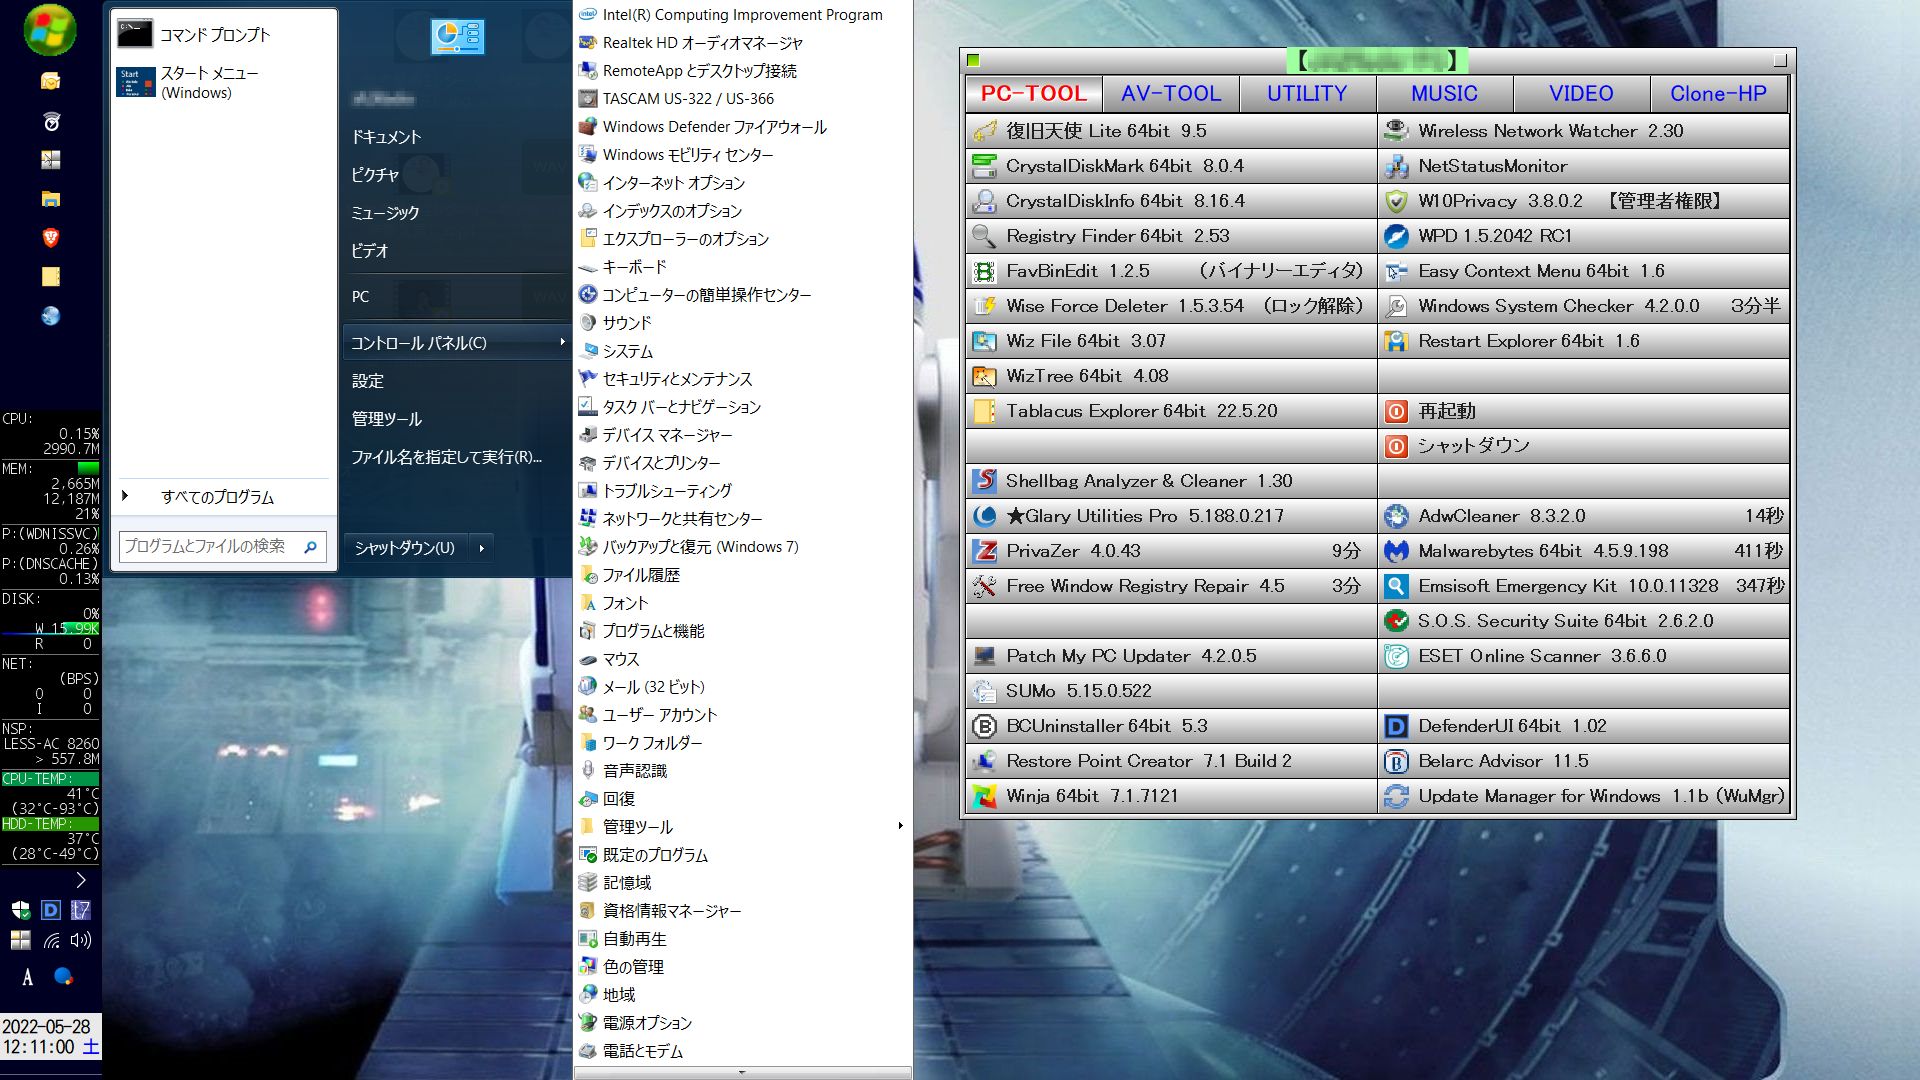This screenshot has height=1080, width=1920.
Task: Expand the 管理ツール submenu arrow in control panel list
Action: click(900, 826)
